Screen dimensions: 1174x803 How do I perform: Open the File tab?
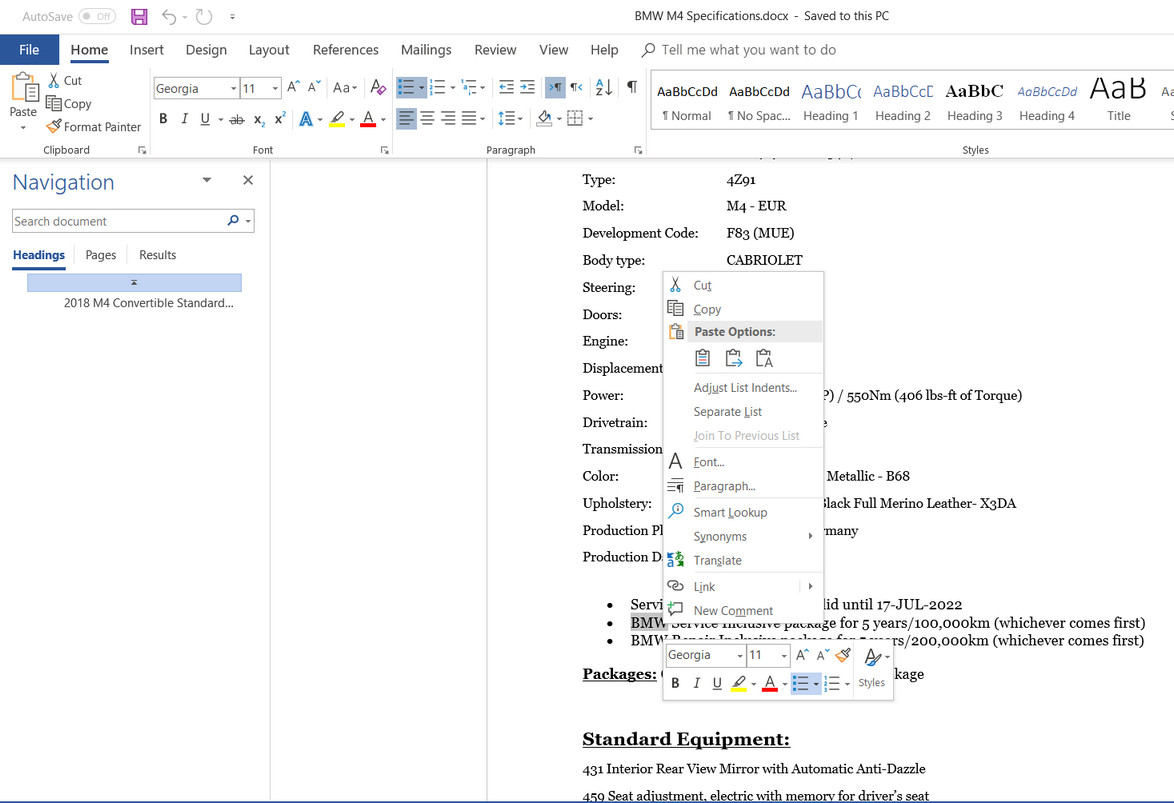(x=29, y=49)
